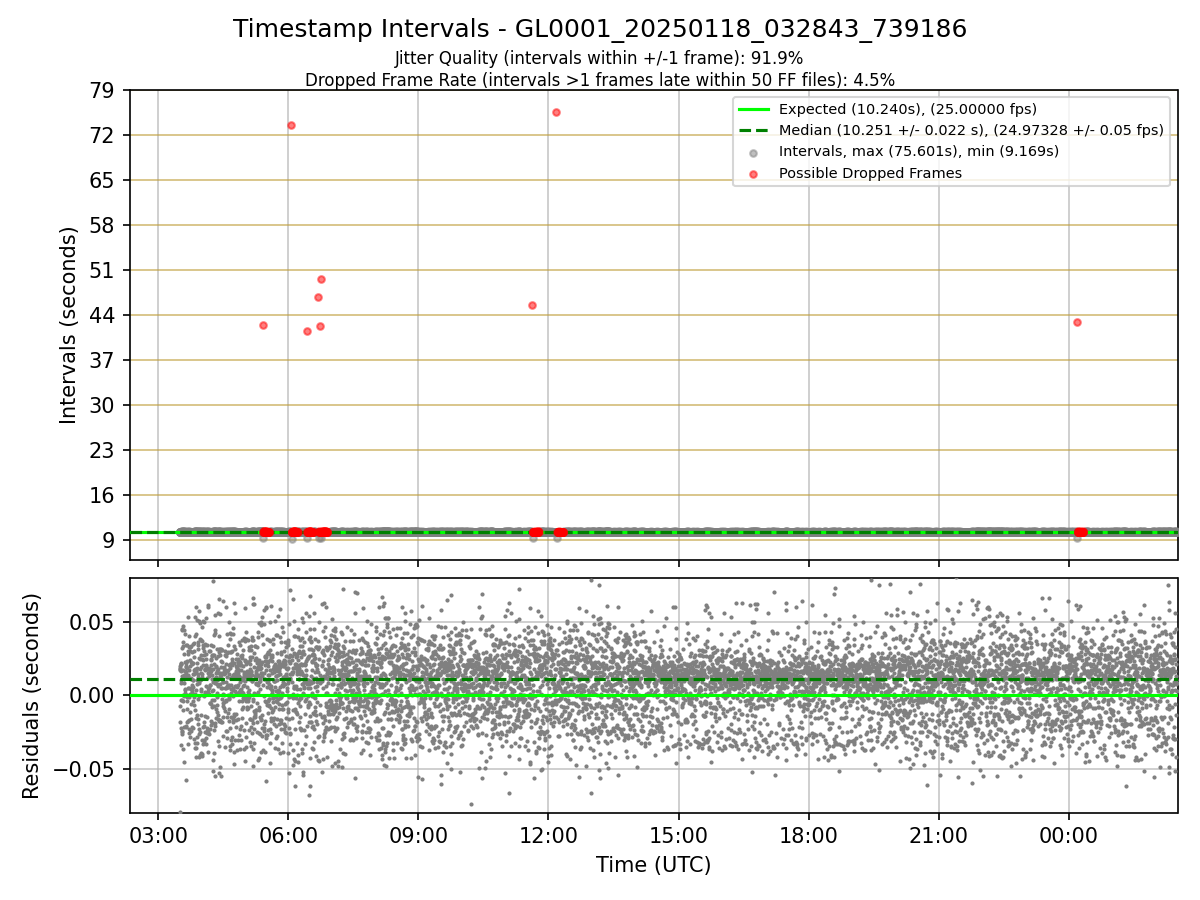
Task: Select the 'Jitter Quality' 91.9% subtitle line
Action: pos(599,59)
